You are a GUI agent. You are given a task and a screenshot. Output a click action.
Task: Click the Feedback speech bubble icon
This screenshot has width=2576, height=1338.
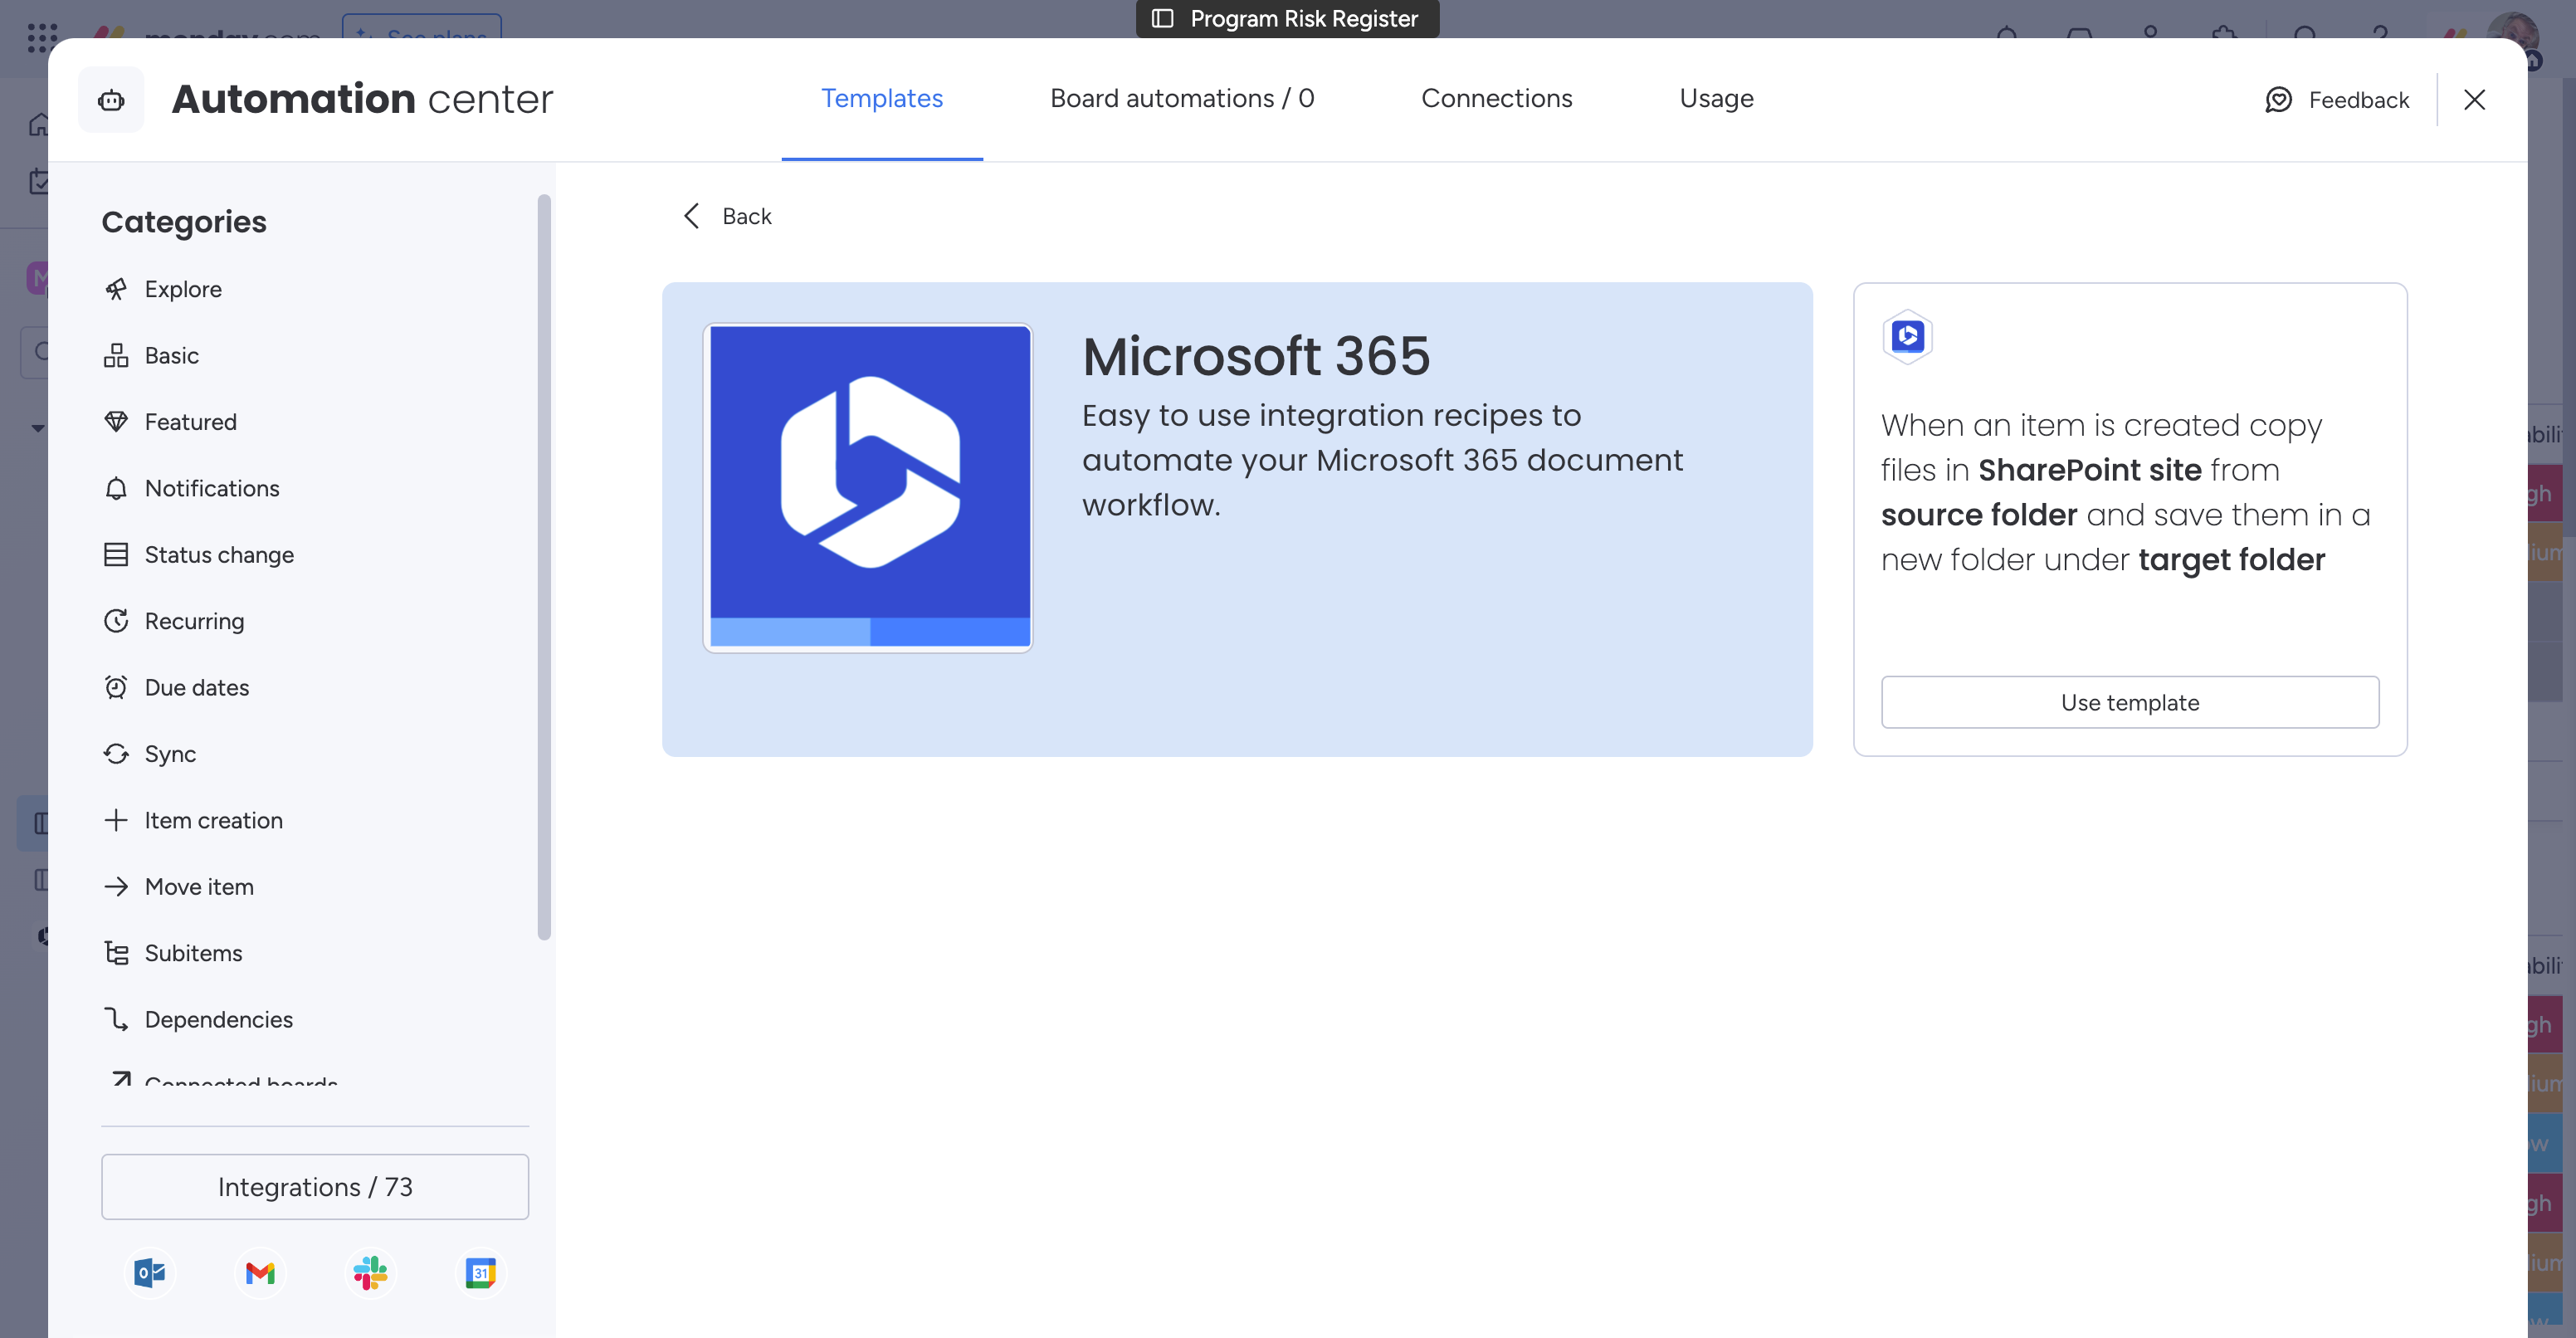2279,100
